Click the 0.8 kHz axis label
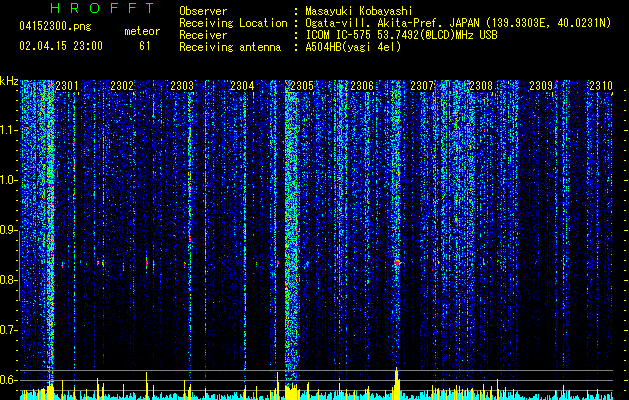Image resolution: width=629 pixels, height=400 pixels. point(9,280)
